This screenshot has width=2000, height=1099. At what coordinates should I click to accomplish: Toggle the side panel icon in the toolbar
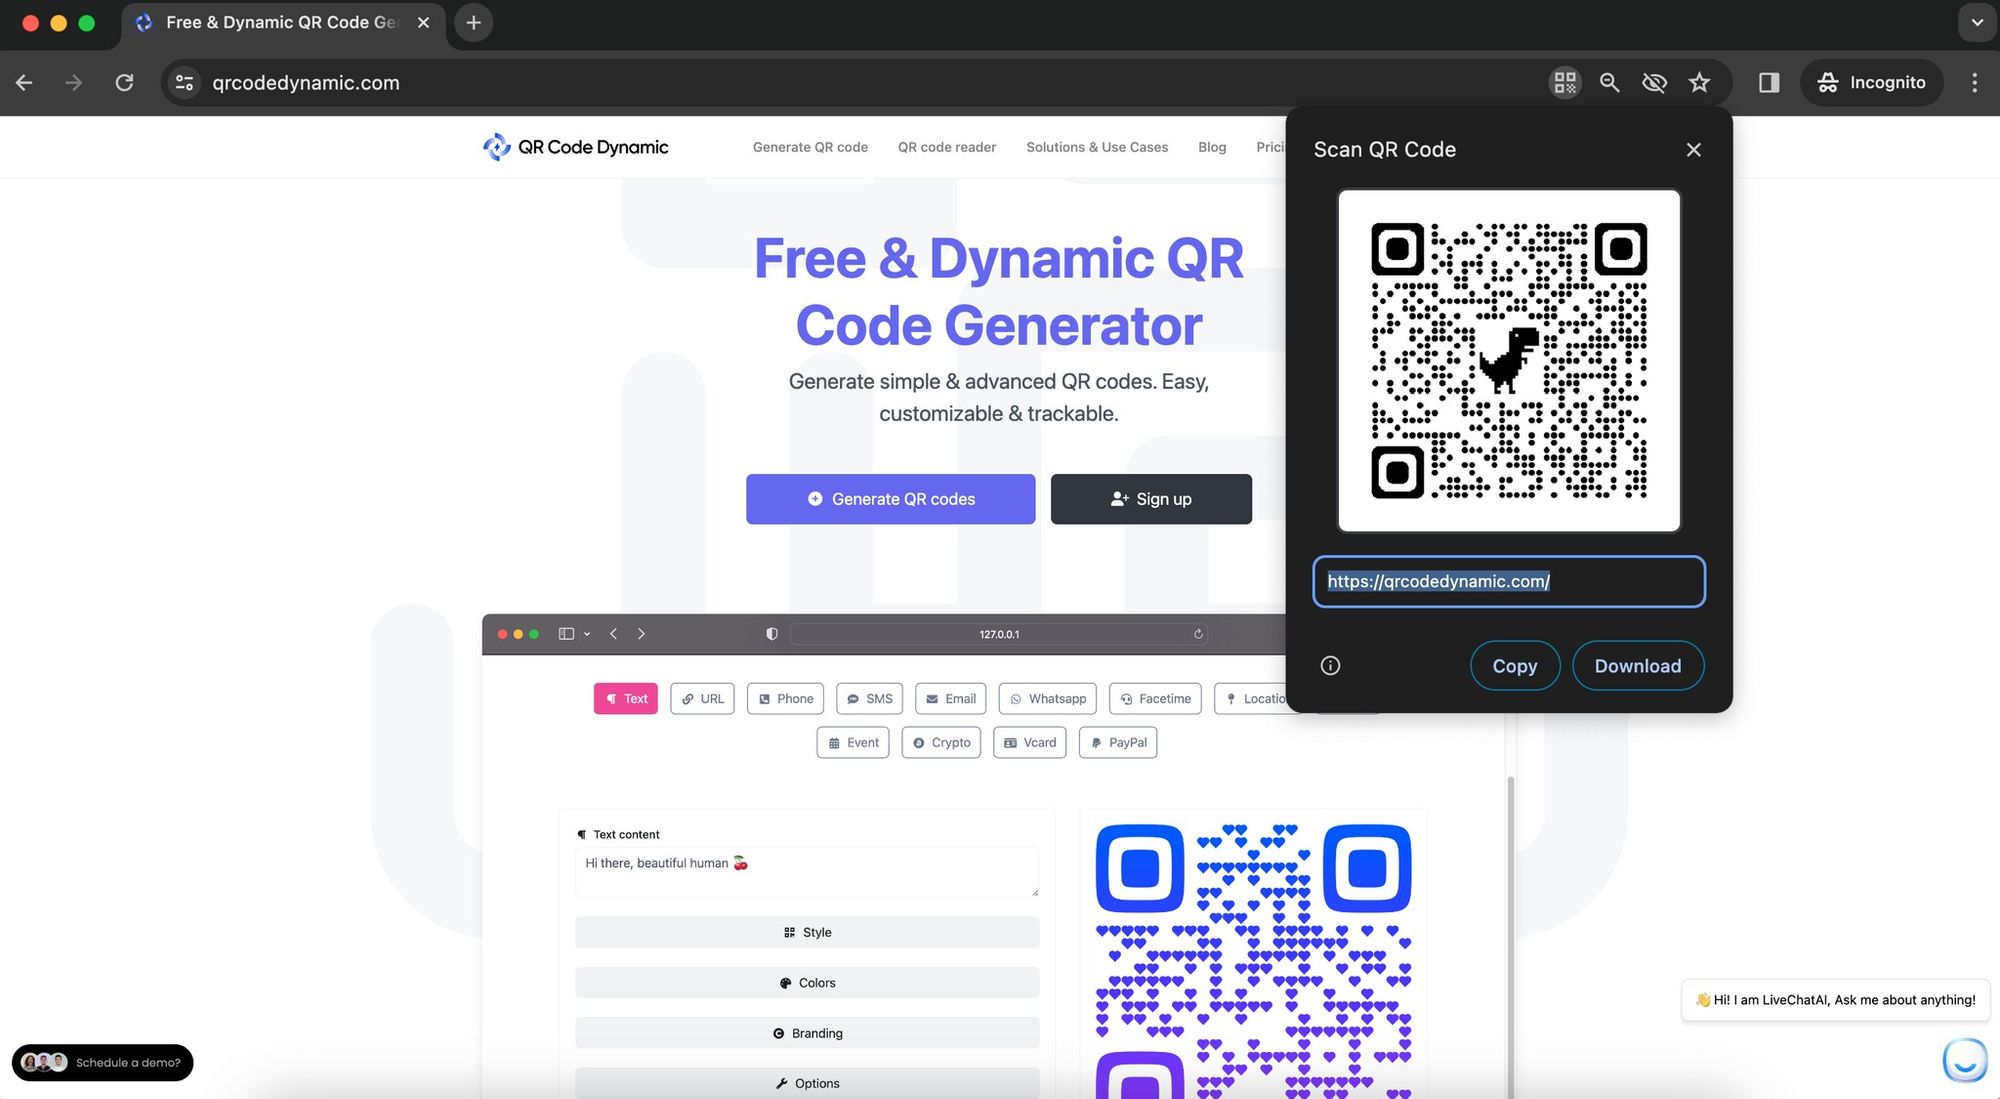pyautogui.click(x=1768, y=82)
